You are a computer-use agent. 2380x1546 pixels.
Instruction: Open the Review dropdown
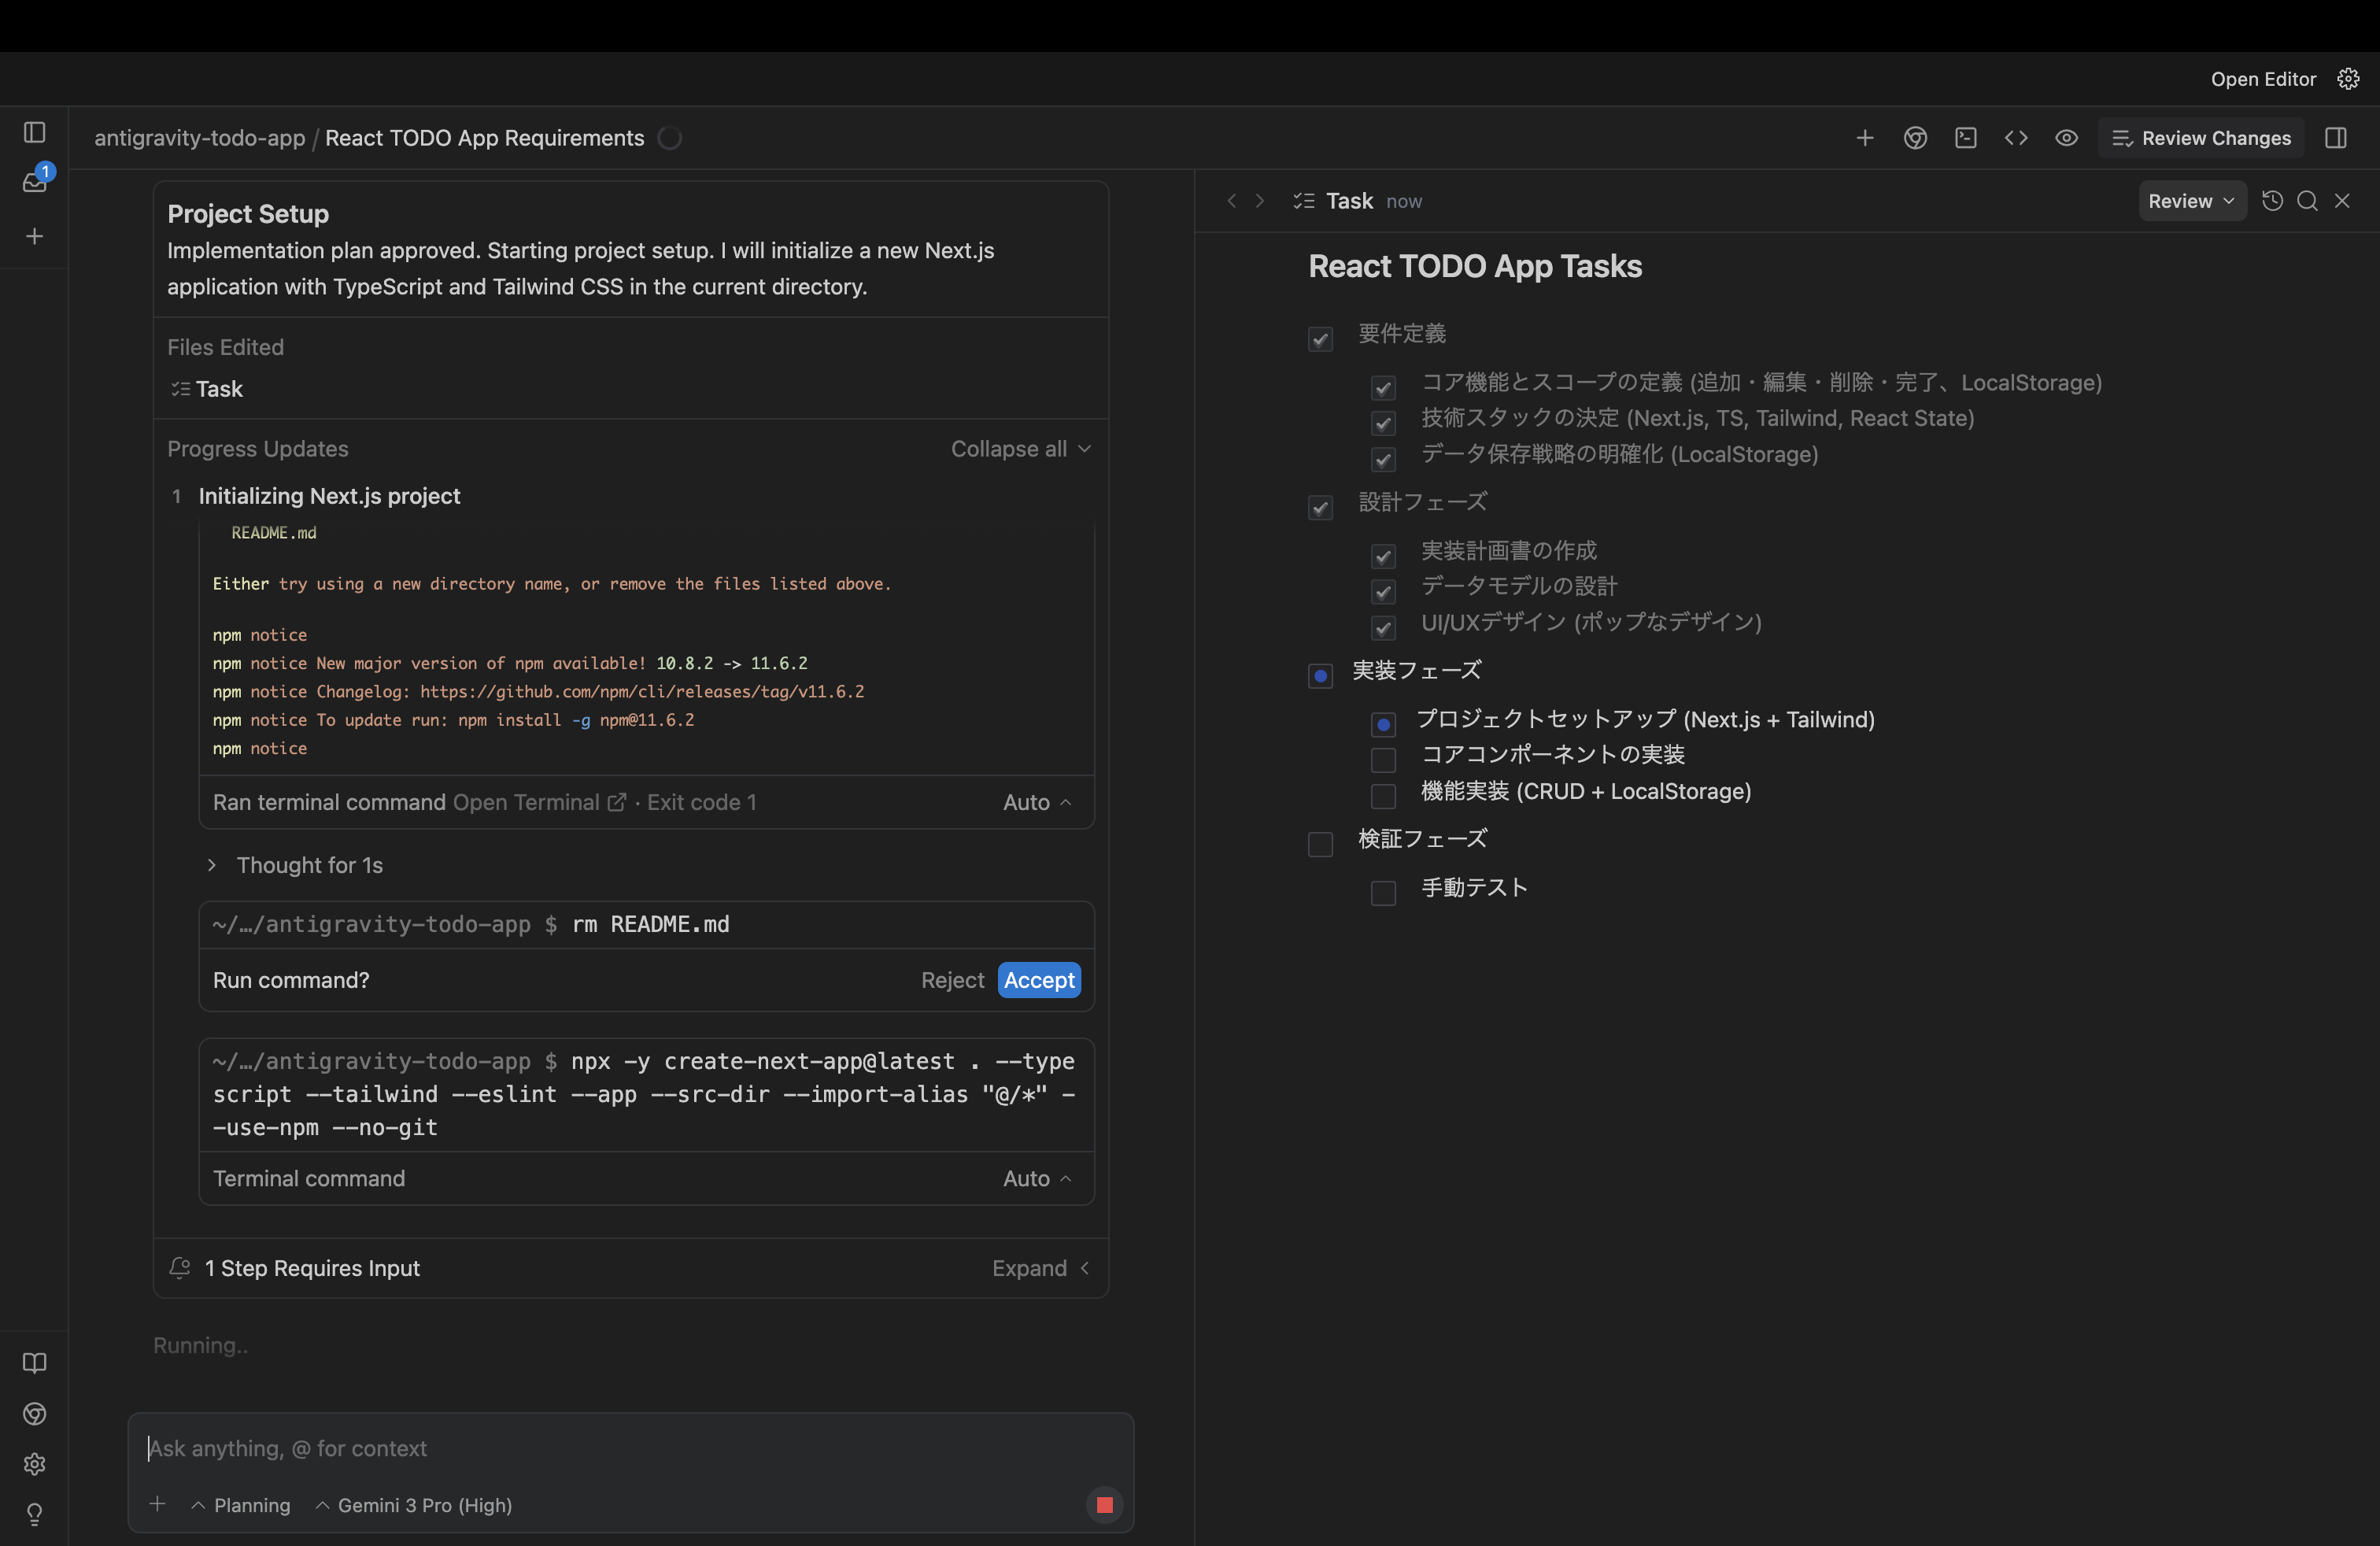2191,201
